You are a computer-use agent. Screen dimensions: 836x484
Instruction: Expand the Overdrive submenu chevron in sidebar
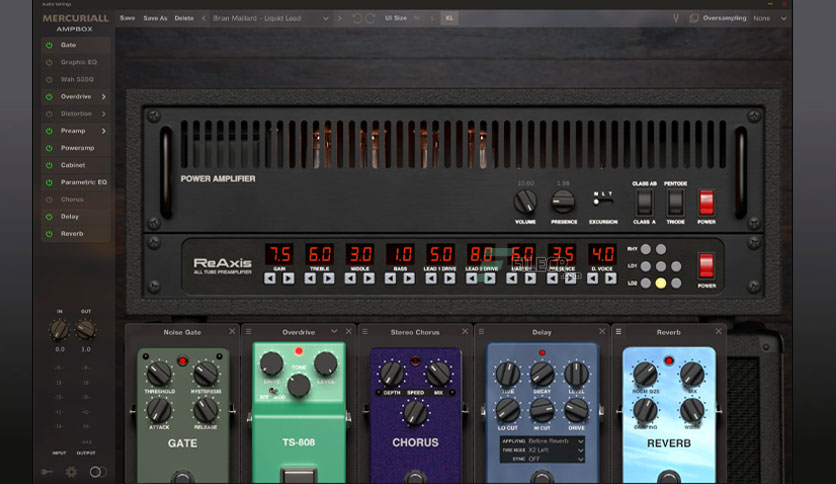[x=103, y=96]
